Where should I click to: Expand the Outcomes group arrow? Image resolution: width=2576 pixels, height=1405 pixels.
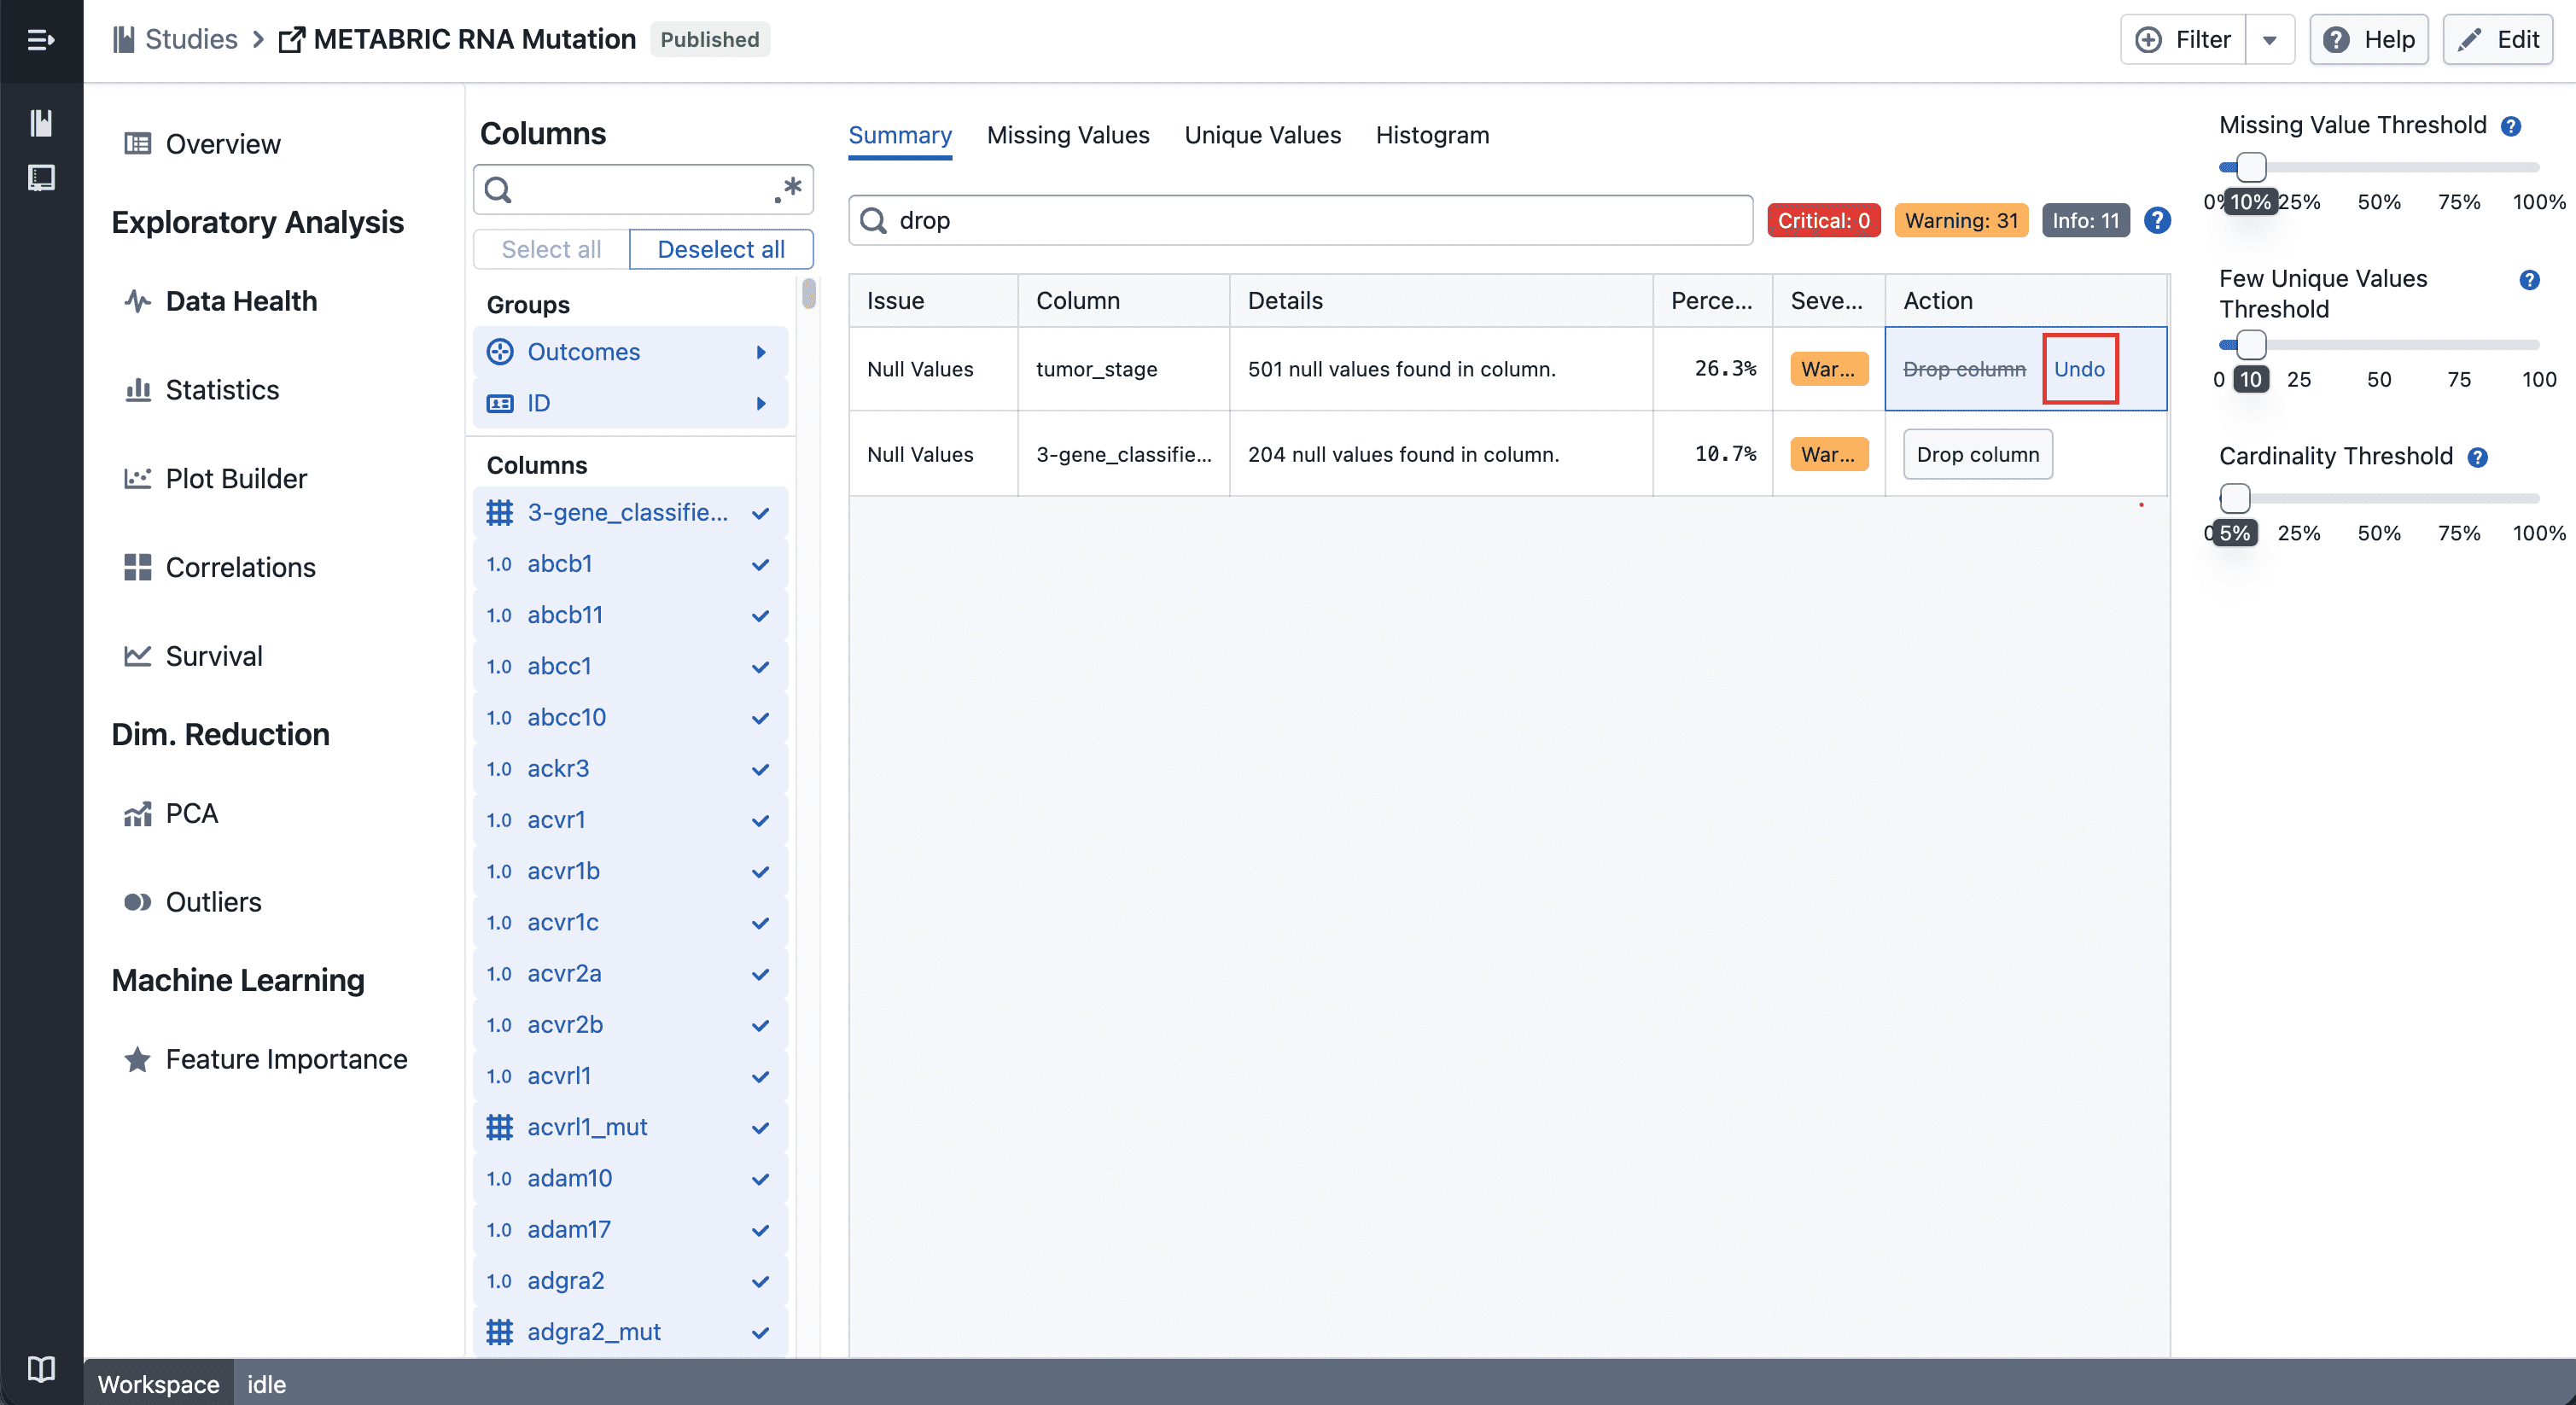pos(761,352)
